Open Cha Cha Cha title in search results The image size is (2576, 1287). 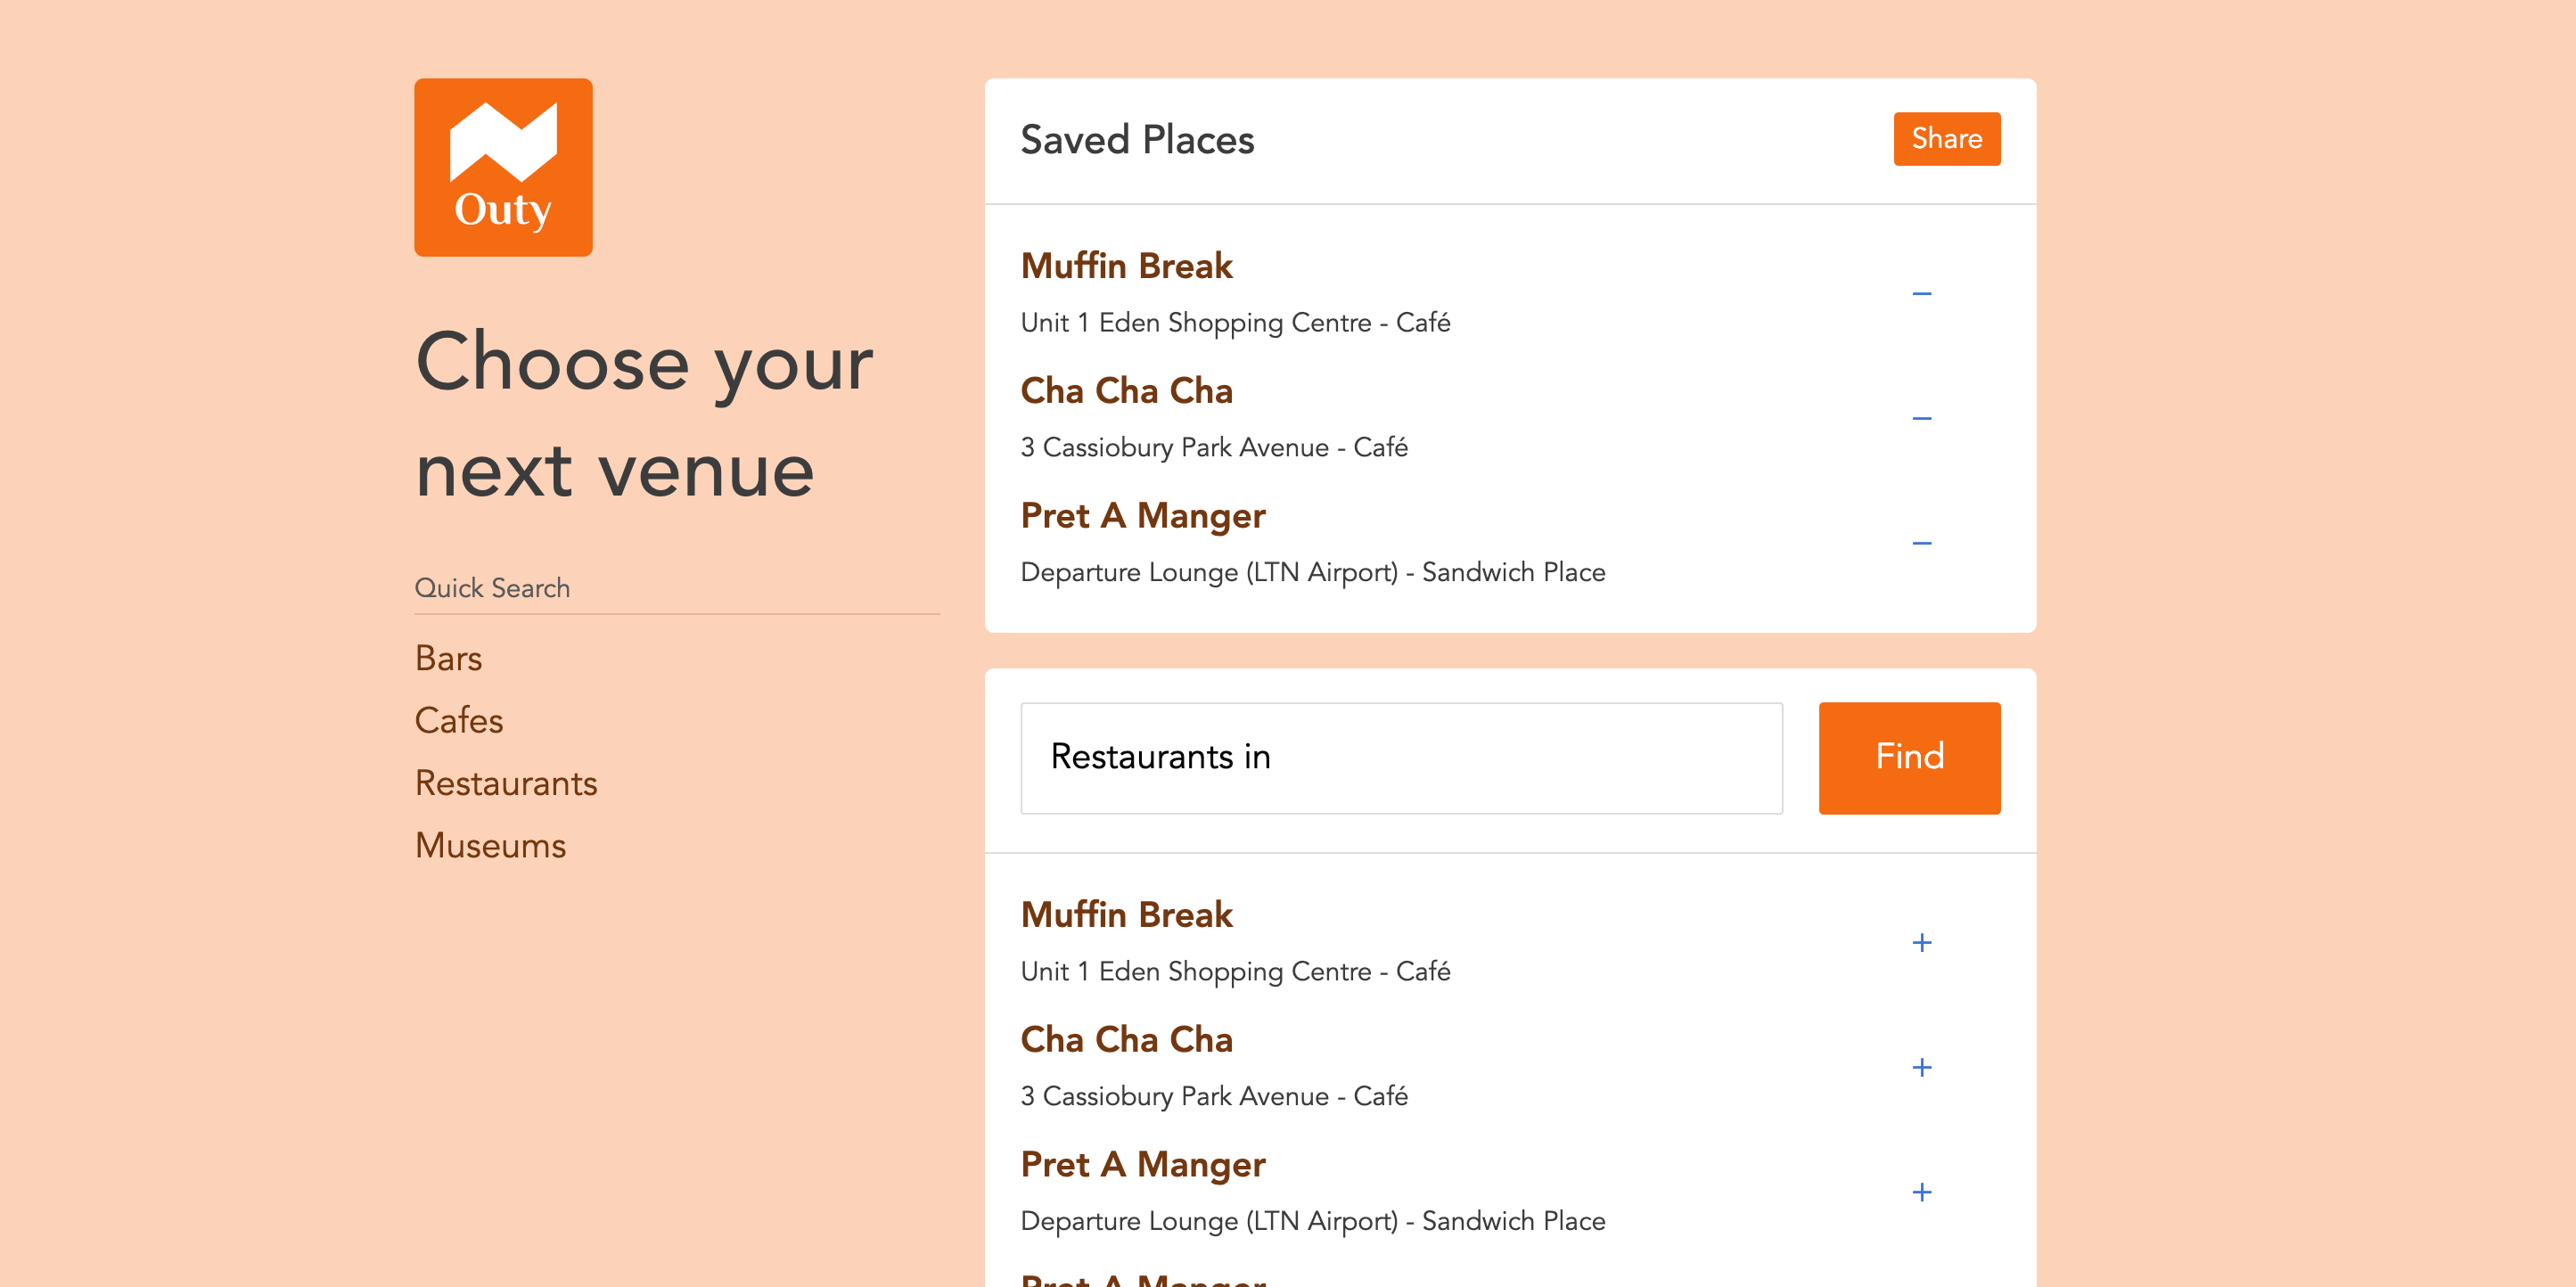[x=1126, y=1040]
